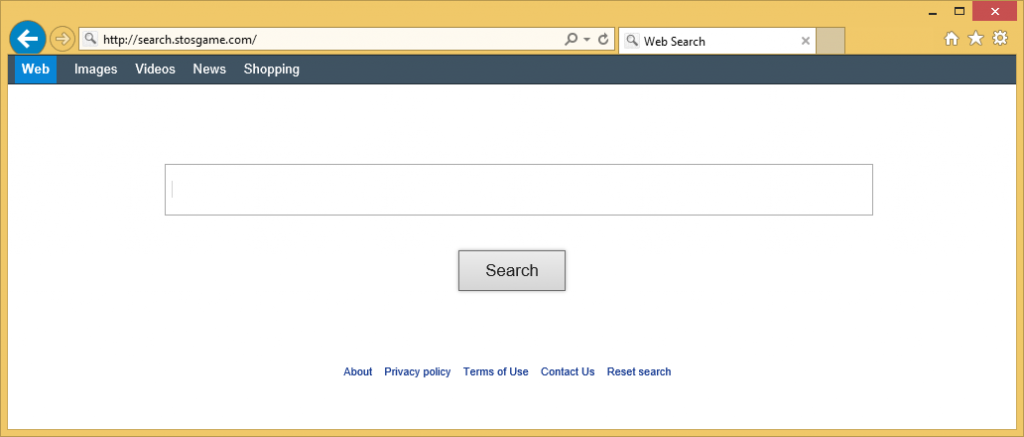The width and height of the screenshot is (1024, 437).
Task: Click the address bar search magnifier icon
Action: (x=571, y=40)
